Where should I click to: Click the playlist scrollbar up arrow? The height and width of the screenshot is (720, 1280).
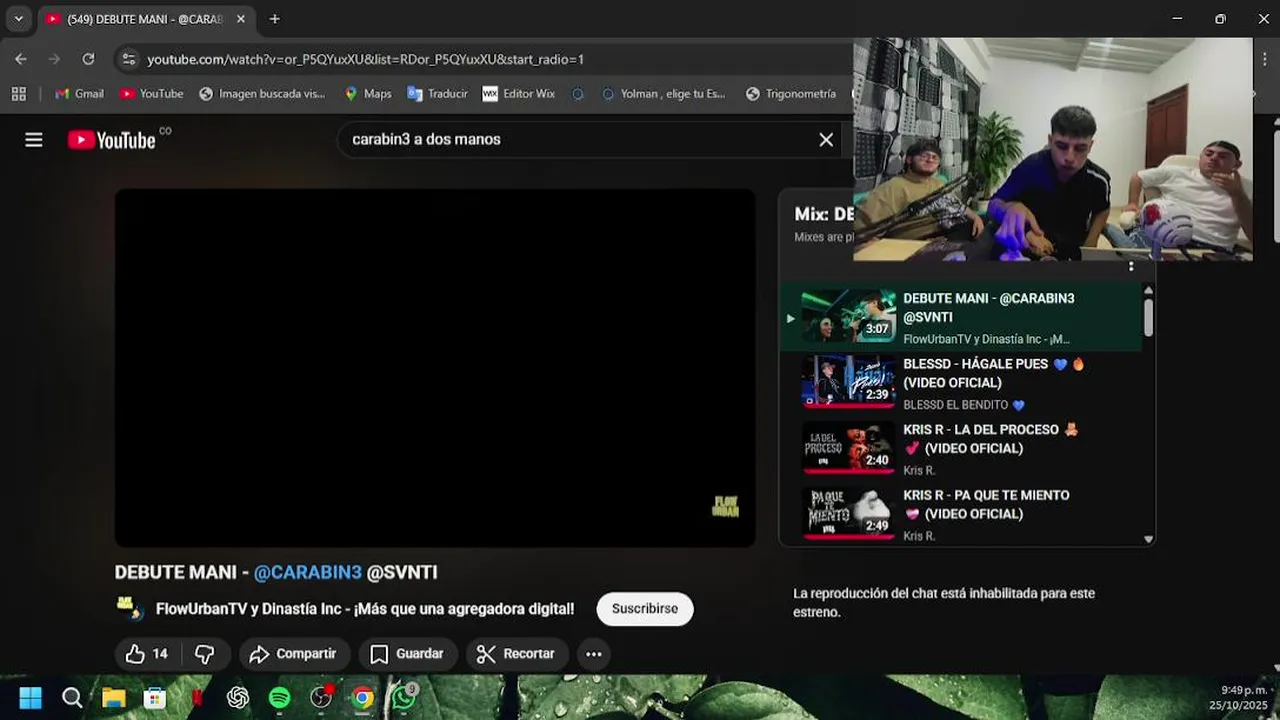click(1148, 290)
